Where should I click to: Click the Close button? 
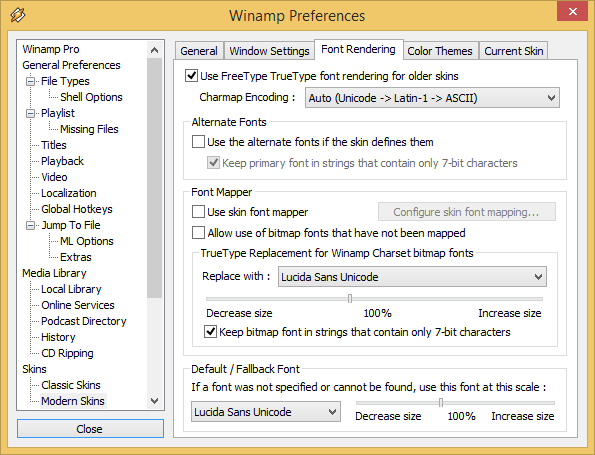[x=90, y=429]
